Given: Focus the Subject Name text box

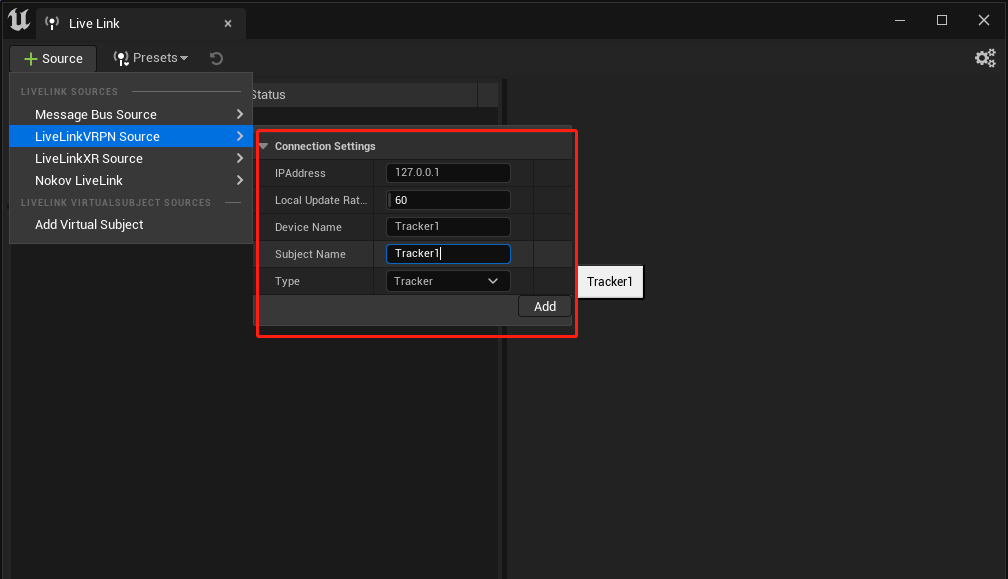Looking at the screenshot, I should [x=448, y=254].
